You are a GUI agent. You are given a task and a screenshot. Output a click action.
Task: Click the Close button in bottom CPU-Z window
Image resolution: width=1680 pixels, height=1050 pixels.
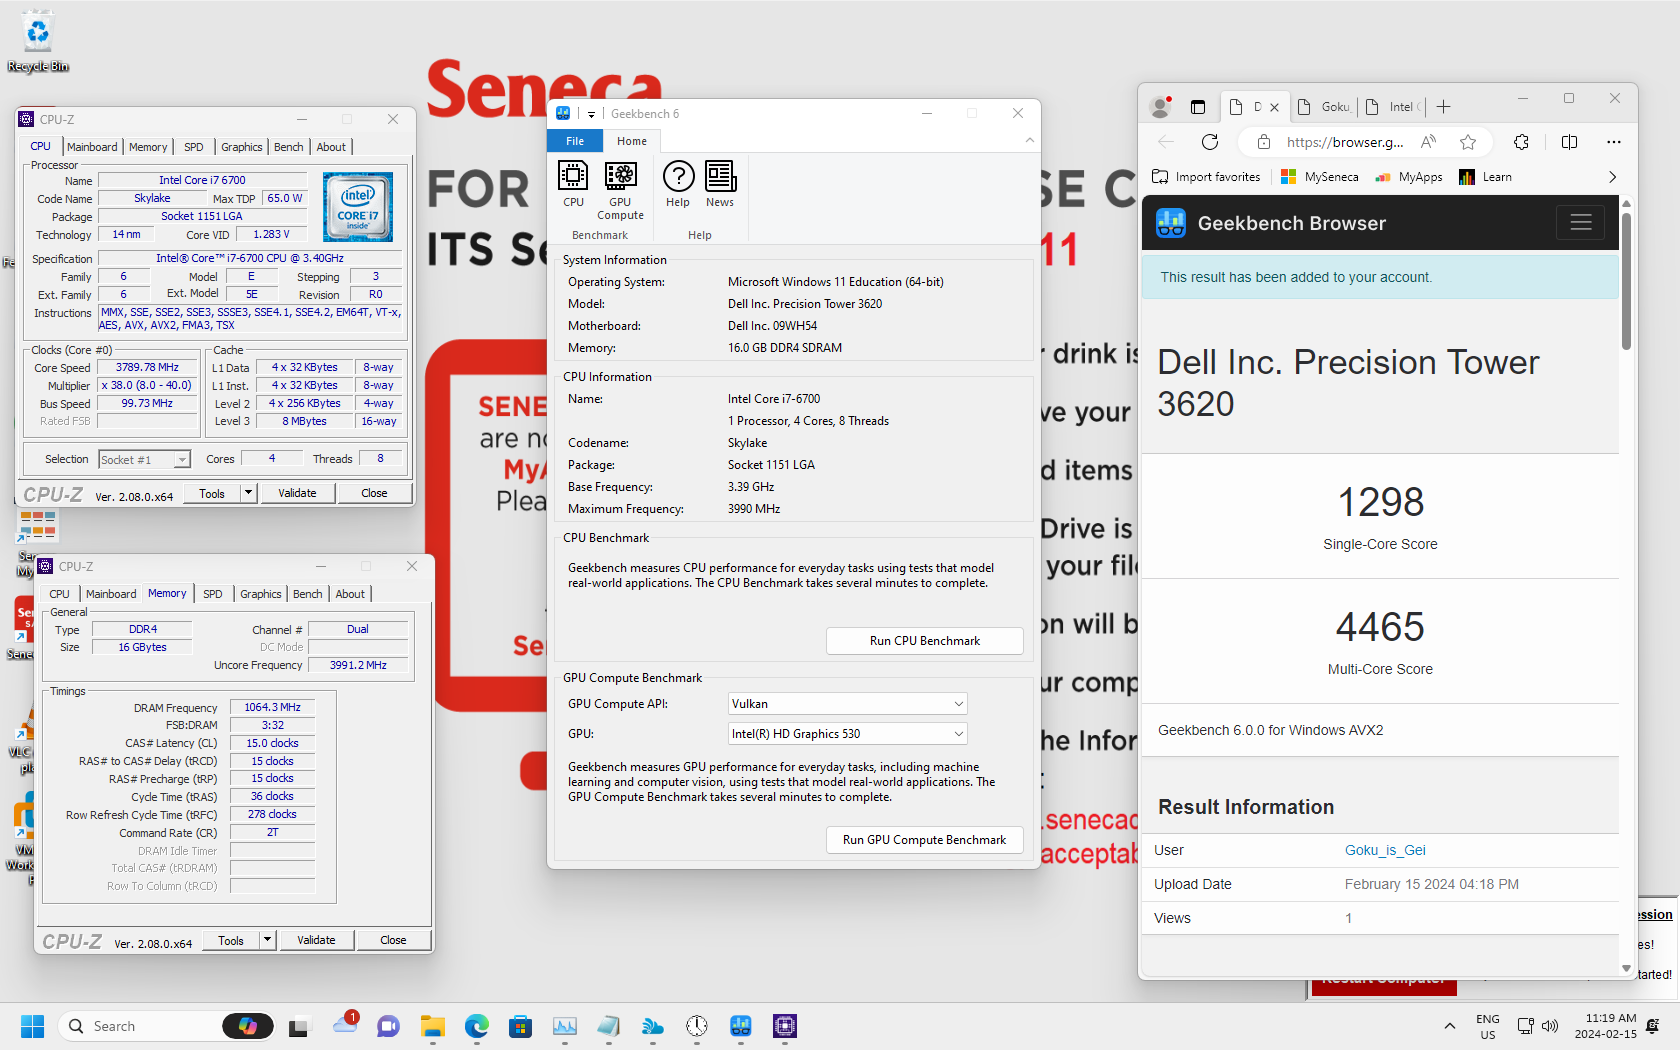pos(393,940)
